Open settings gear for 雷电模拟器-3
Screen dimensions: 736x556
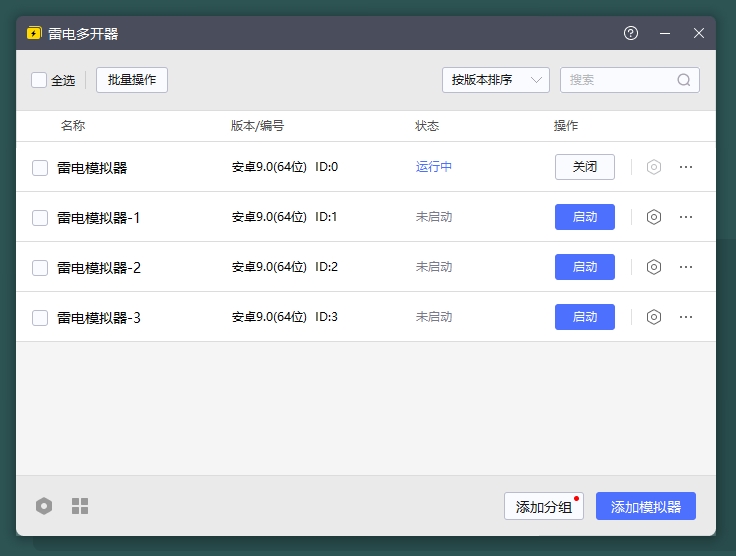(654, 317)
